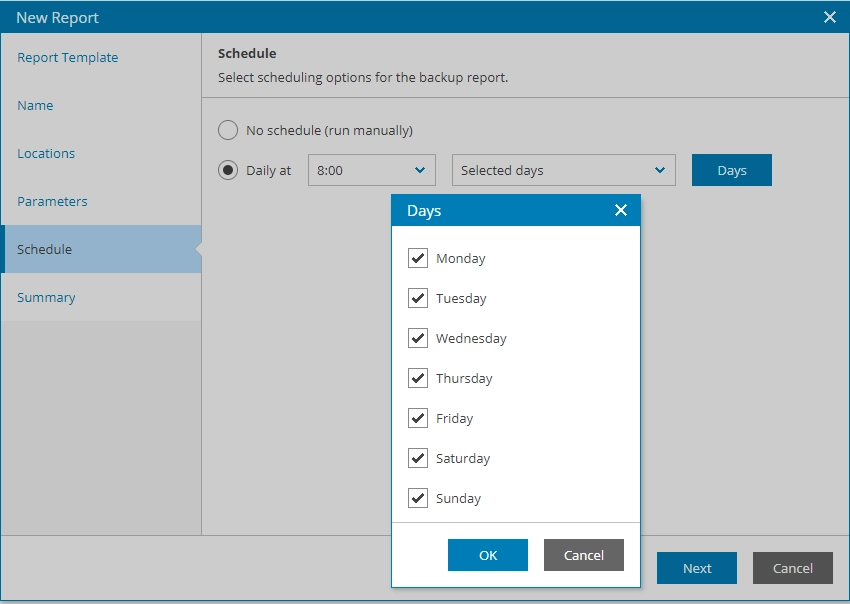Expand the Selected days dropdown
Image resolution: width=850 pixels, height=604 pixels.
563,170
